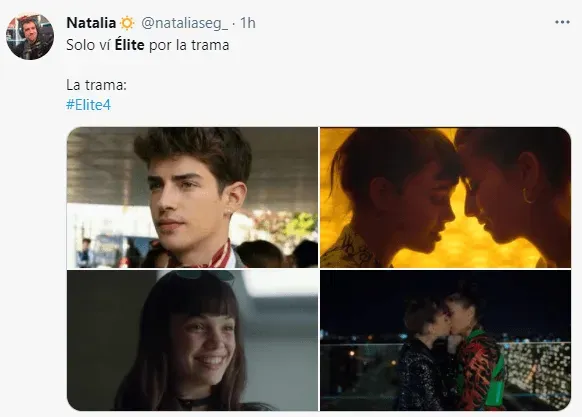Click the sun emoji beside Natalia's name
The image size is (582, 417).
click(x=127, y=23)
